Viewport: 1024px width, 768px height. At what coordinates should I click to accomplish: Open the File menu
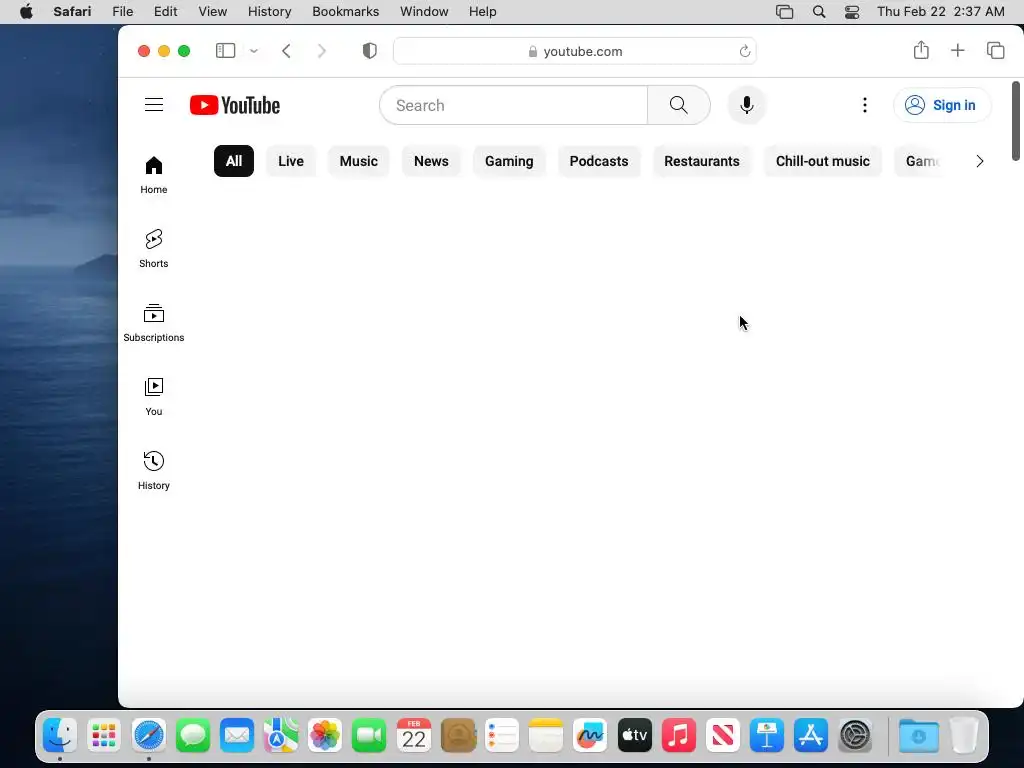pos(123,12)
